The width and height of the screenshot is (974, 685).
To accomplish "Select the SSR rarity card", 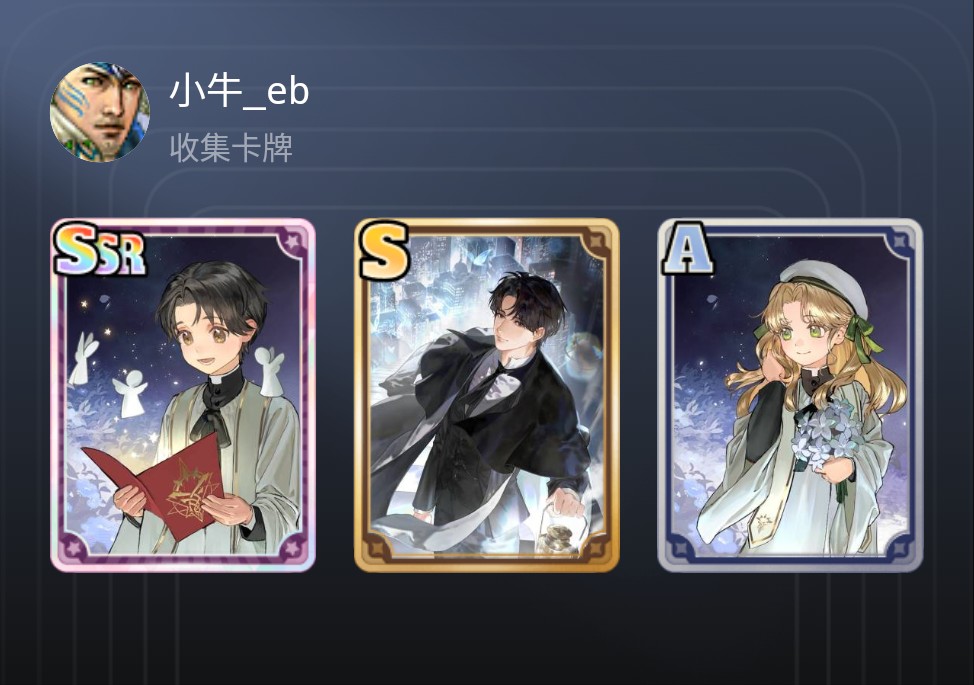I will tap(183, 395).
